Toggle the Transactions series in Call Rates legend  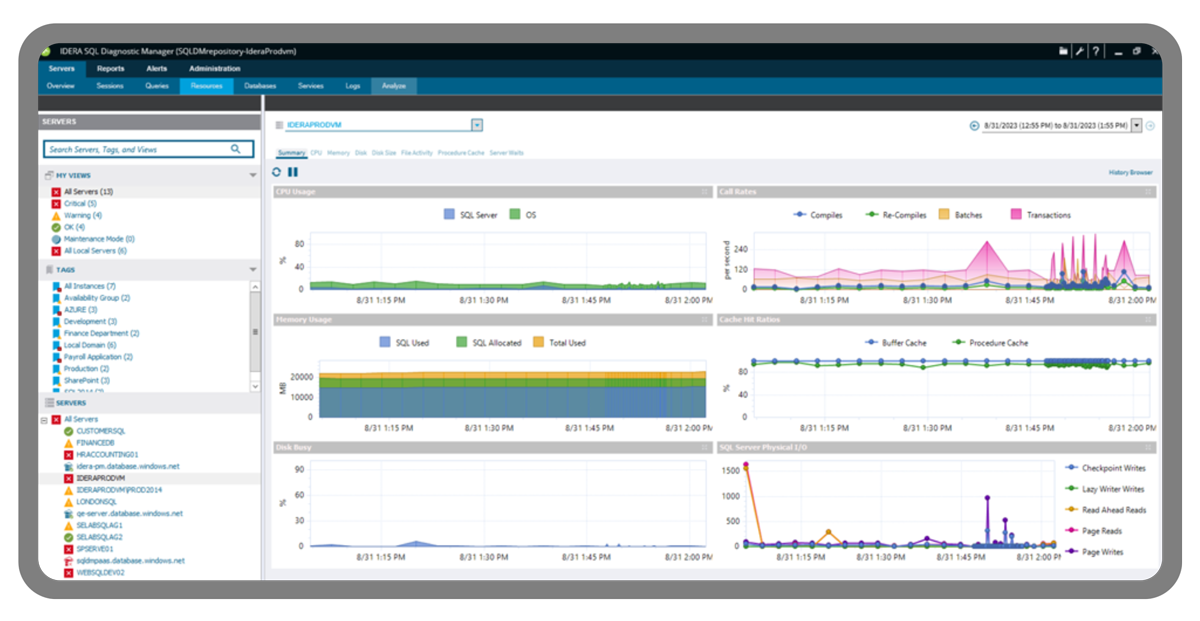click(1039, 215)
